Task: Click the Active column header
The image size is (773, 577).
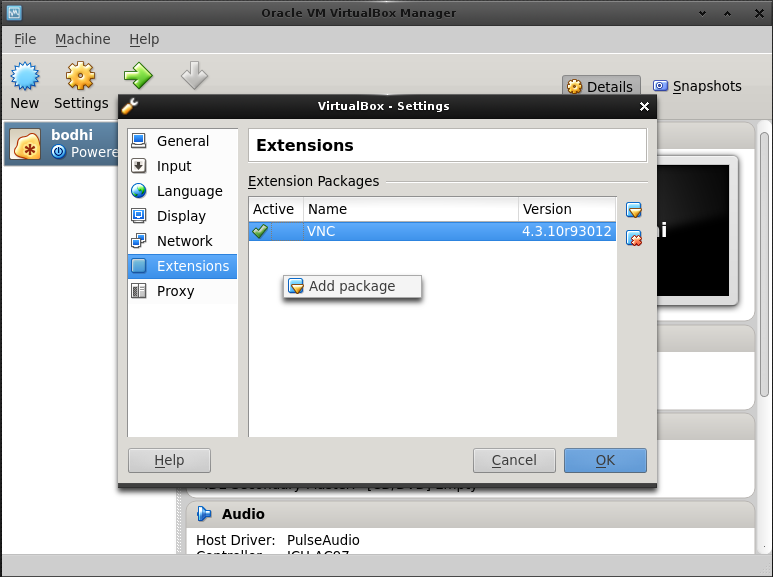Action: 276,209
